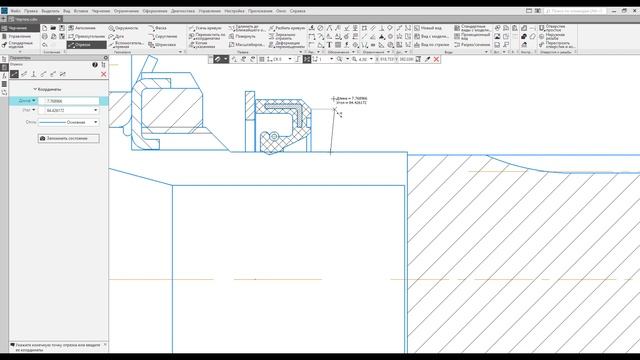The width and height of the screenshot is (640, 360).
Task: Open the Стиль line style dropdown
Action: [x=96, y=122]
